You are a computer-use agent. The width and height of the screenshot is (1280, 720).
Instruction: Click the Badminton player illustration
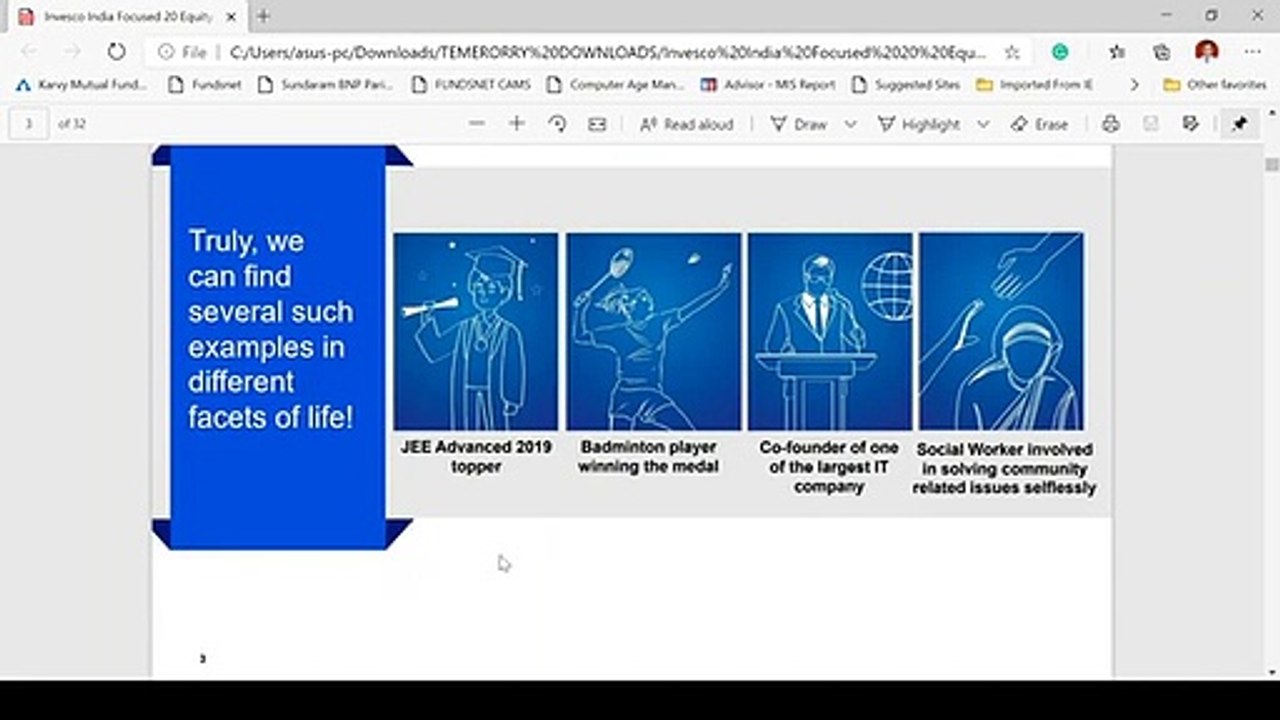(653, 331)
